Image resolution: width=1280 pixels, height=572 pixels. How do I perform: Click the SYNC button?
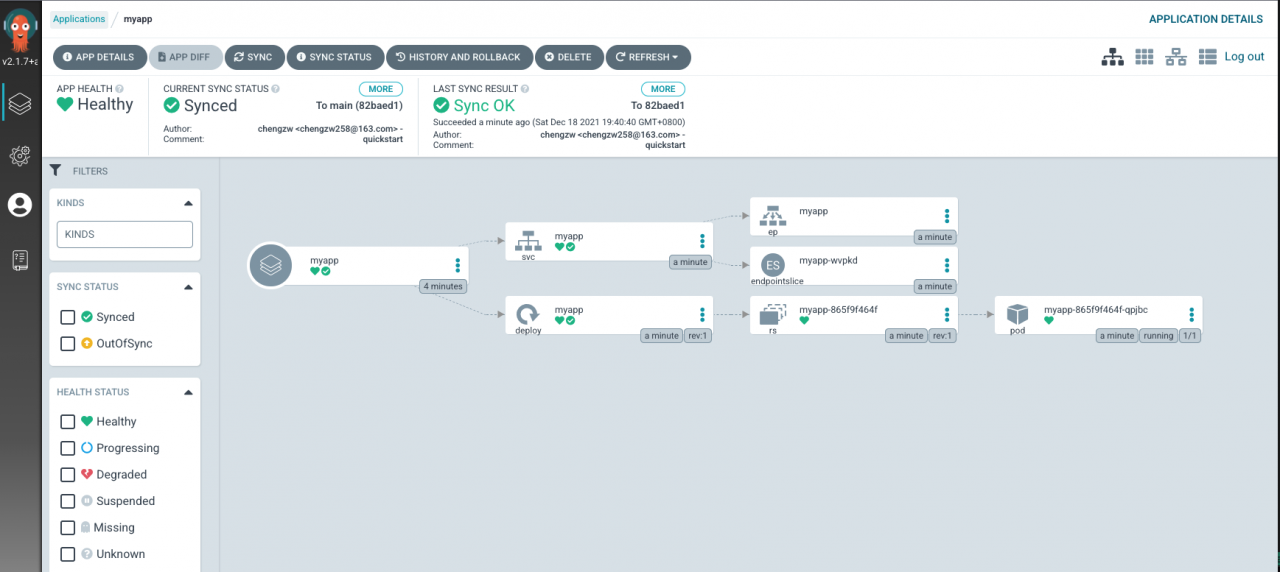click(254, 57)
